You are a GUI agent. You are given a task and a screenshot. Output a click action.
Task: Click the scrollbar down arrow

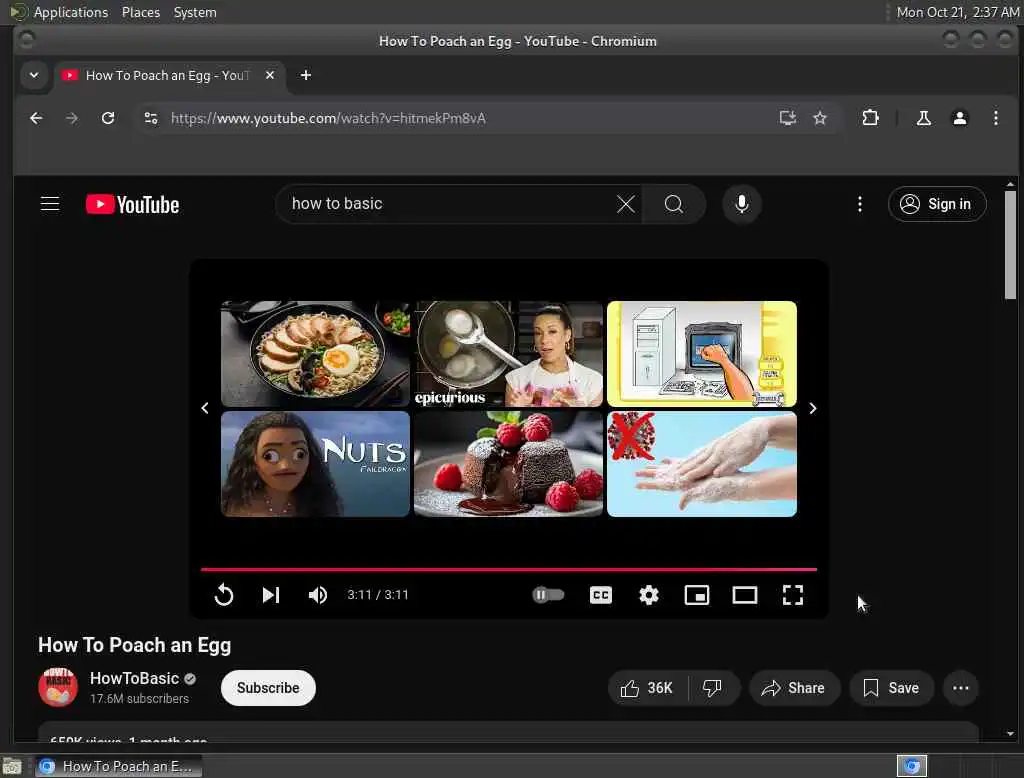coord(1010,734)
